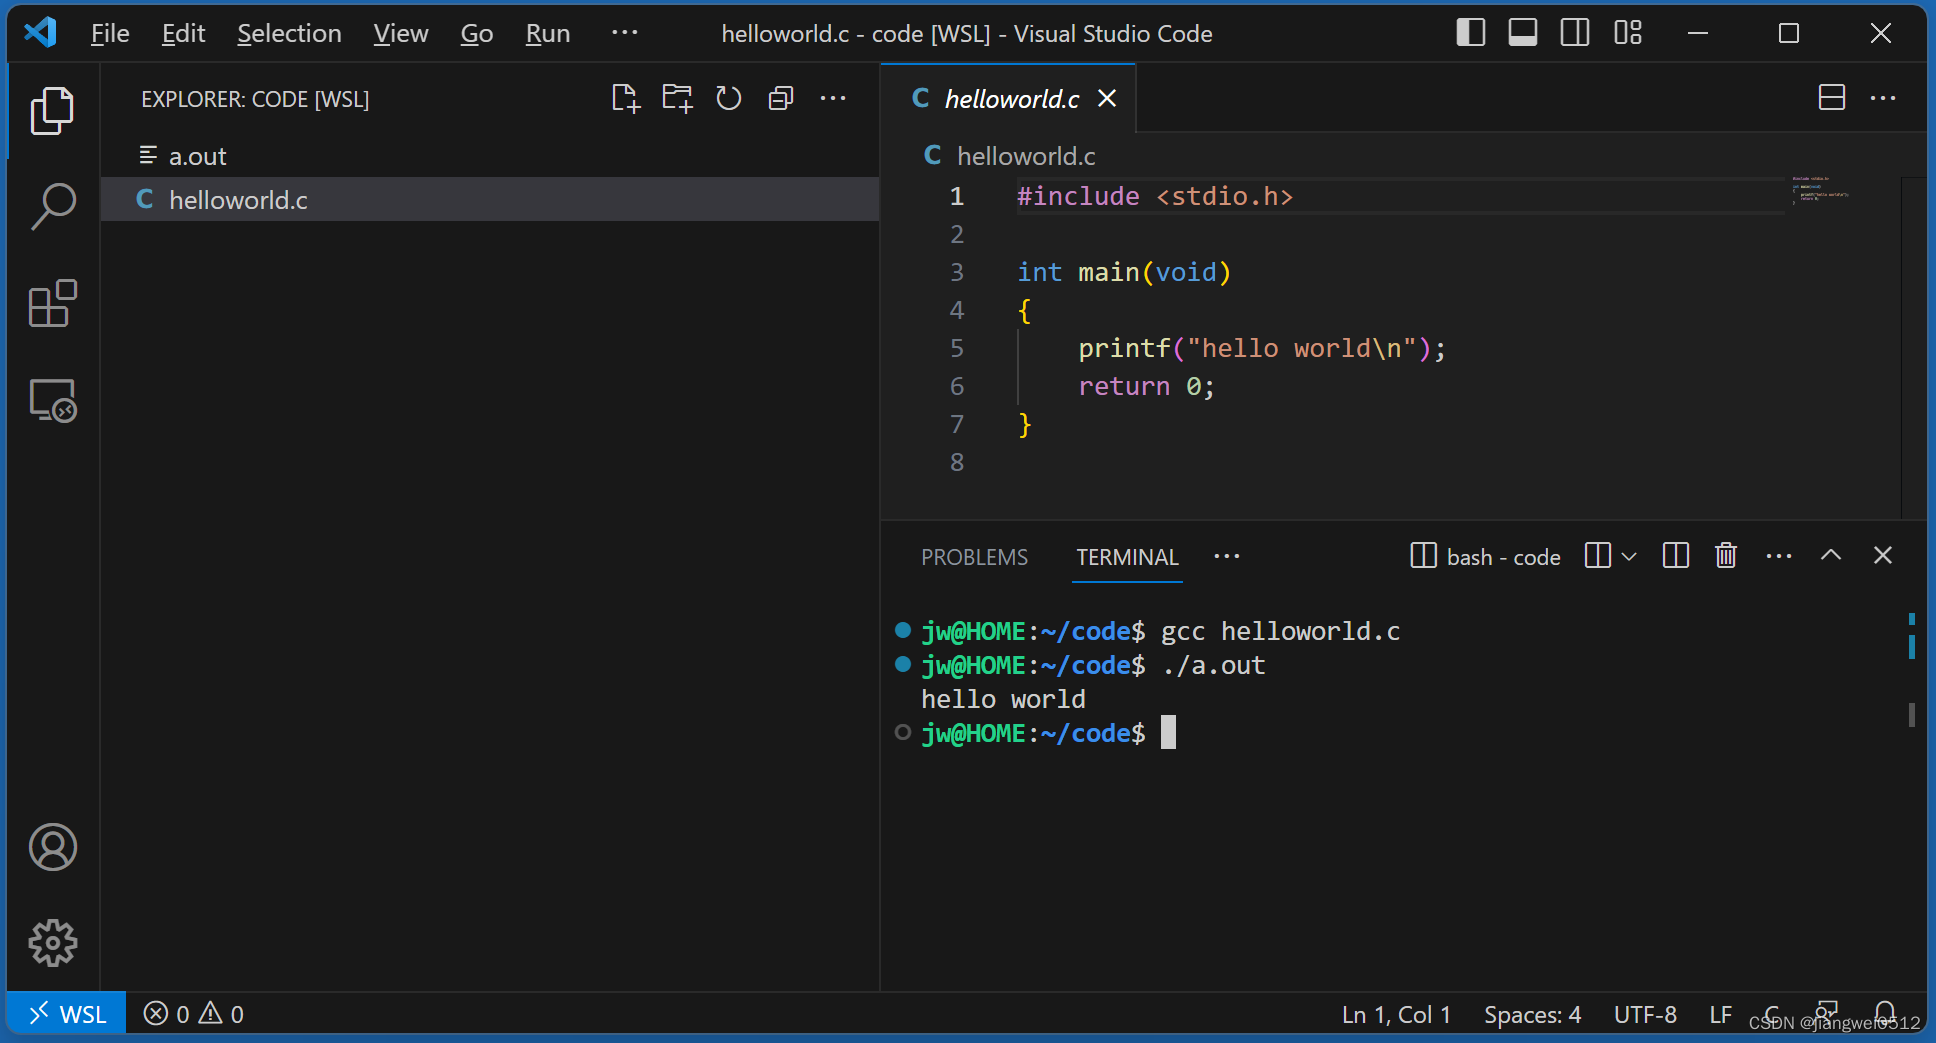This screenshot has height=1043, width=1936.
Task: Place cursor on the printf line
Action: click(x=1261, y=348)
